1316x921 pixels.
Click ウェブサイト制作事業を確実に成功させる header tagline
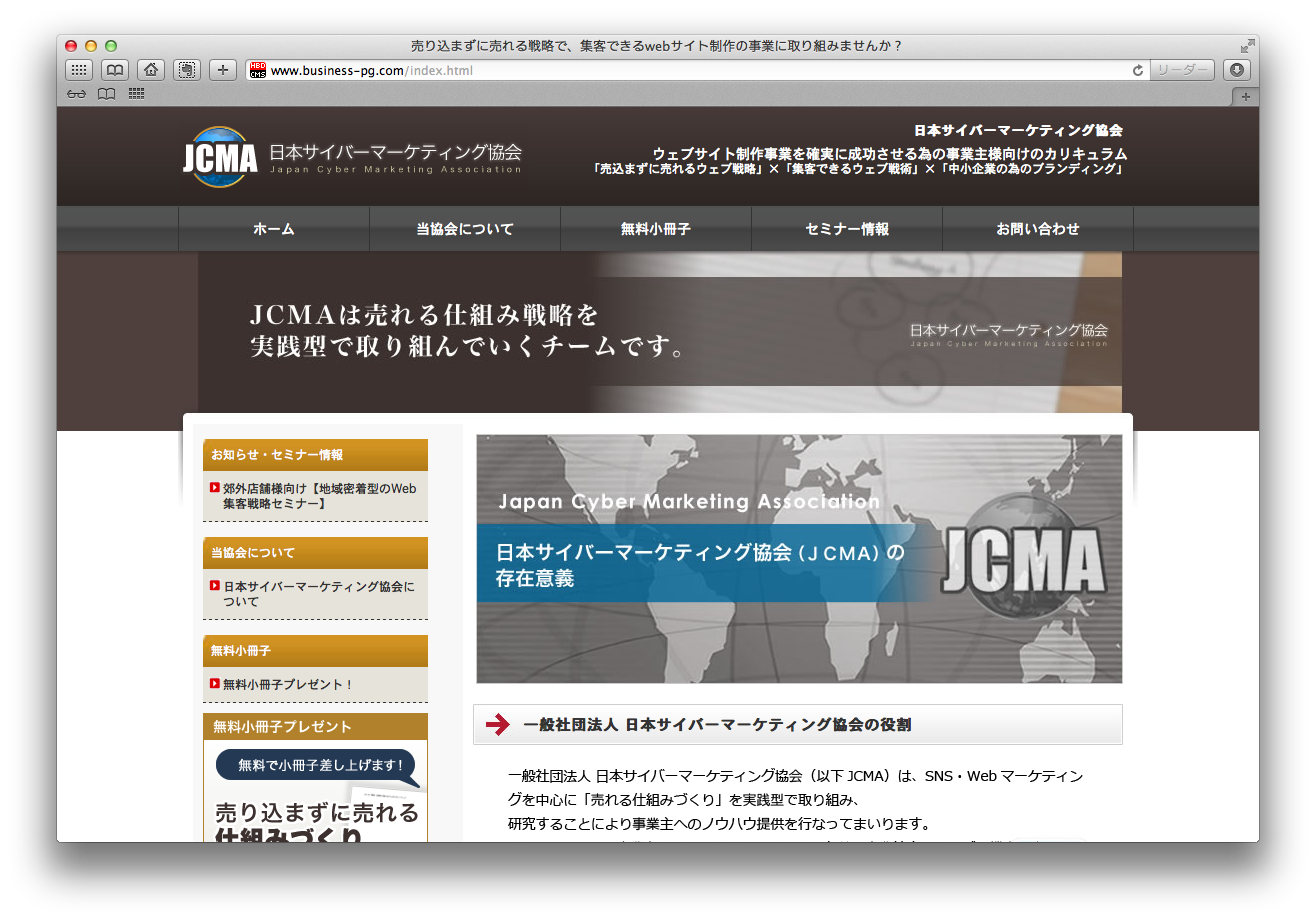click(890, 154)
